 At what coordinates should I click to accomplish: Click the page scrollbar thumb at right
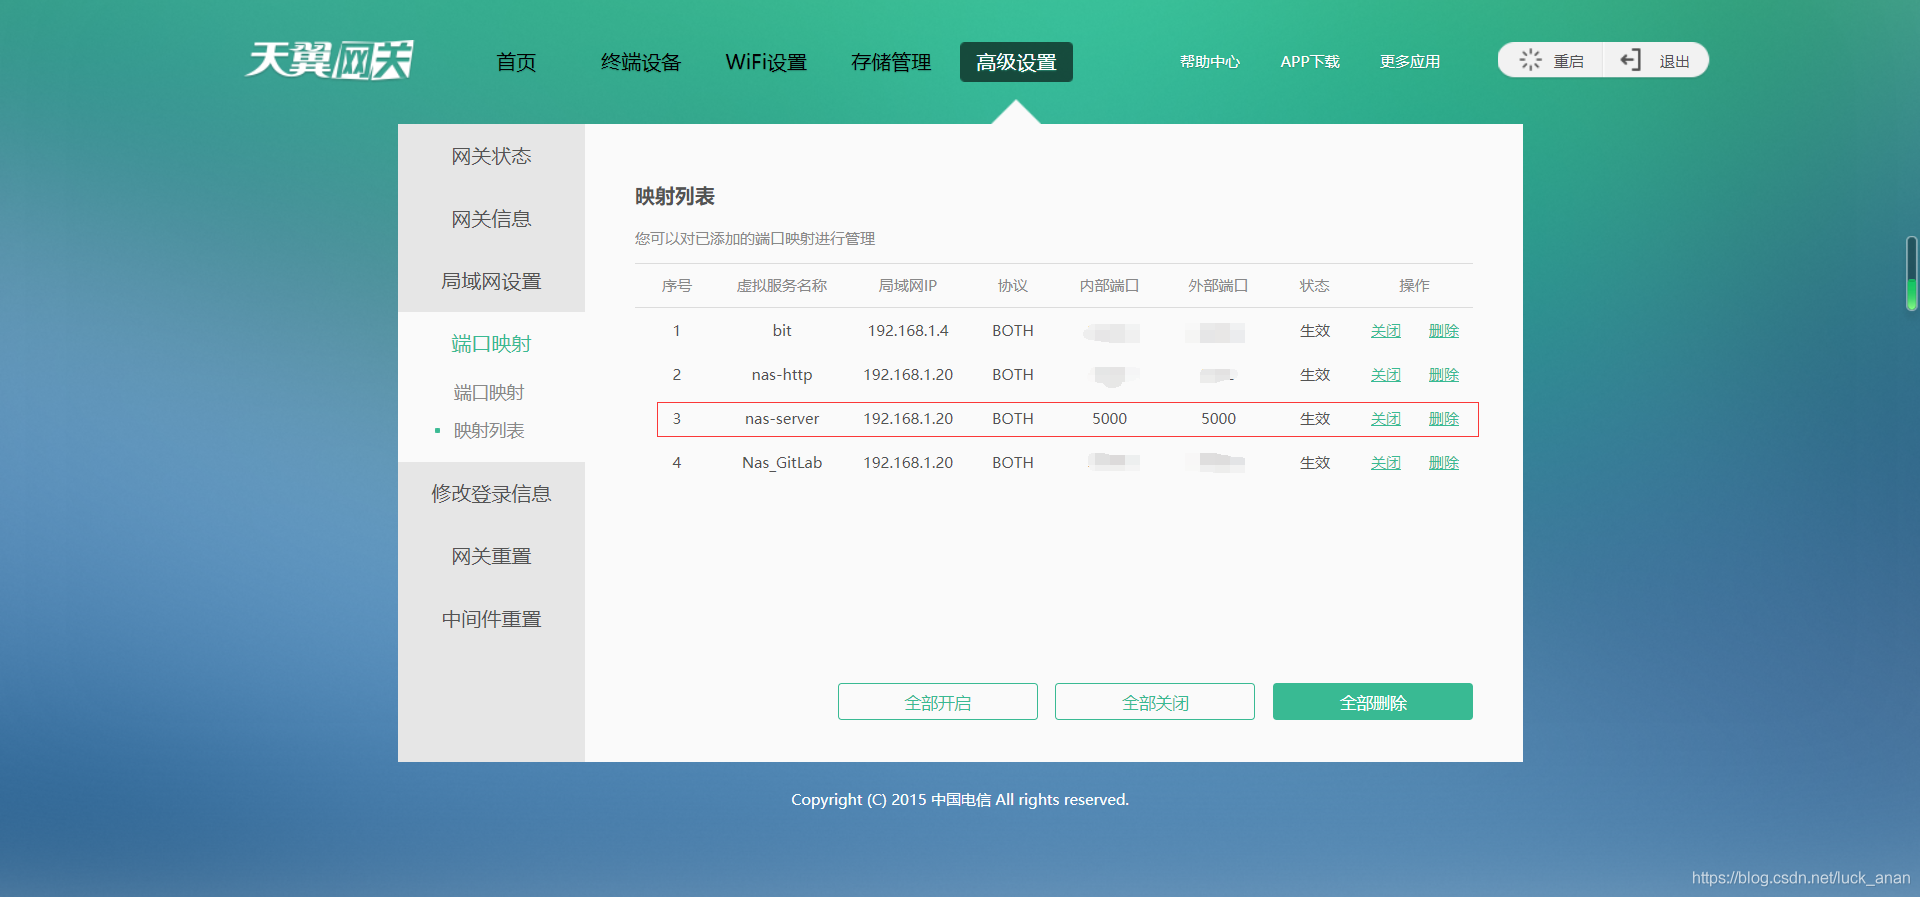tap(1911, 274)
